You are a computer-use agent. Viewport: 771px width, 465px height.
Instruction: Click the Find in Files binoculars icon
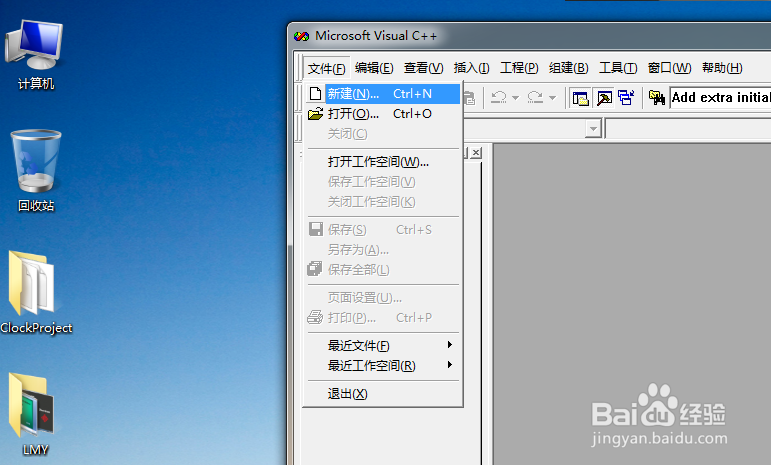pyautogui.click(x=657, y=98)
